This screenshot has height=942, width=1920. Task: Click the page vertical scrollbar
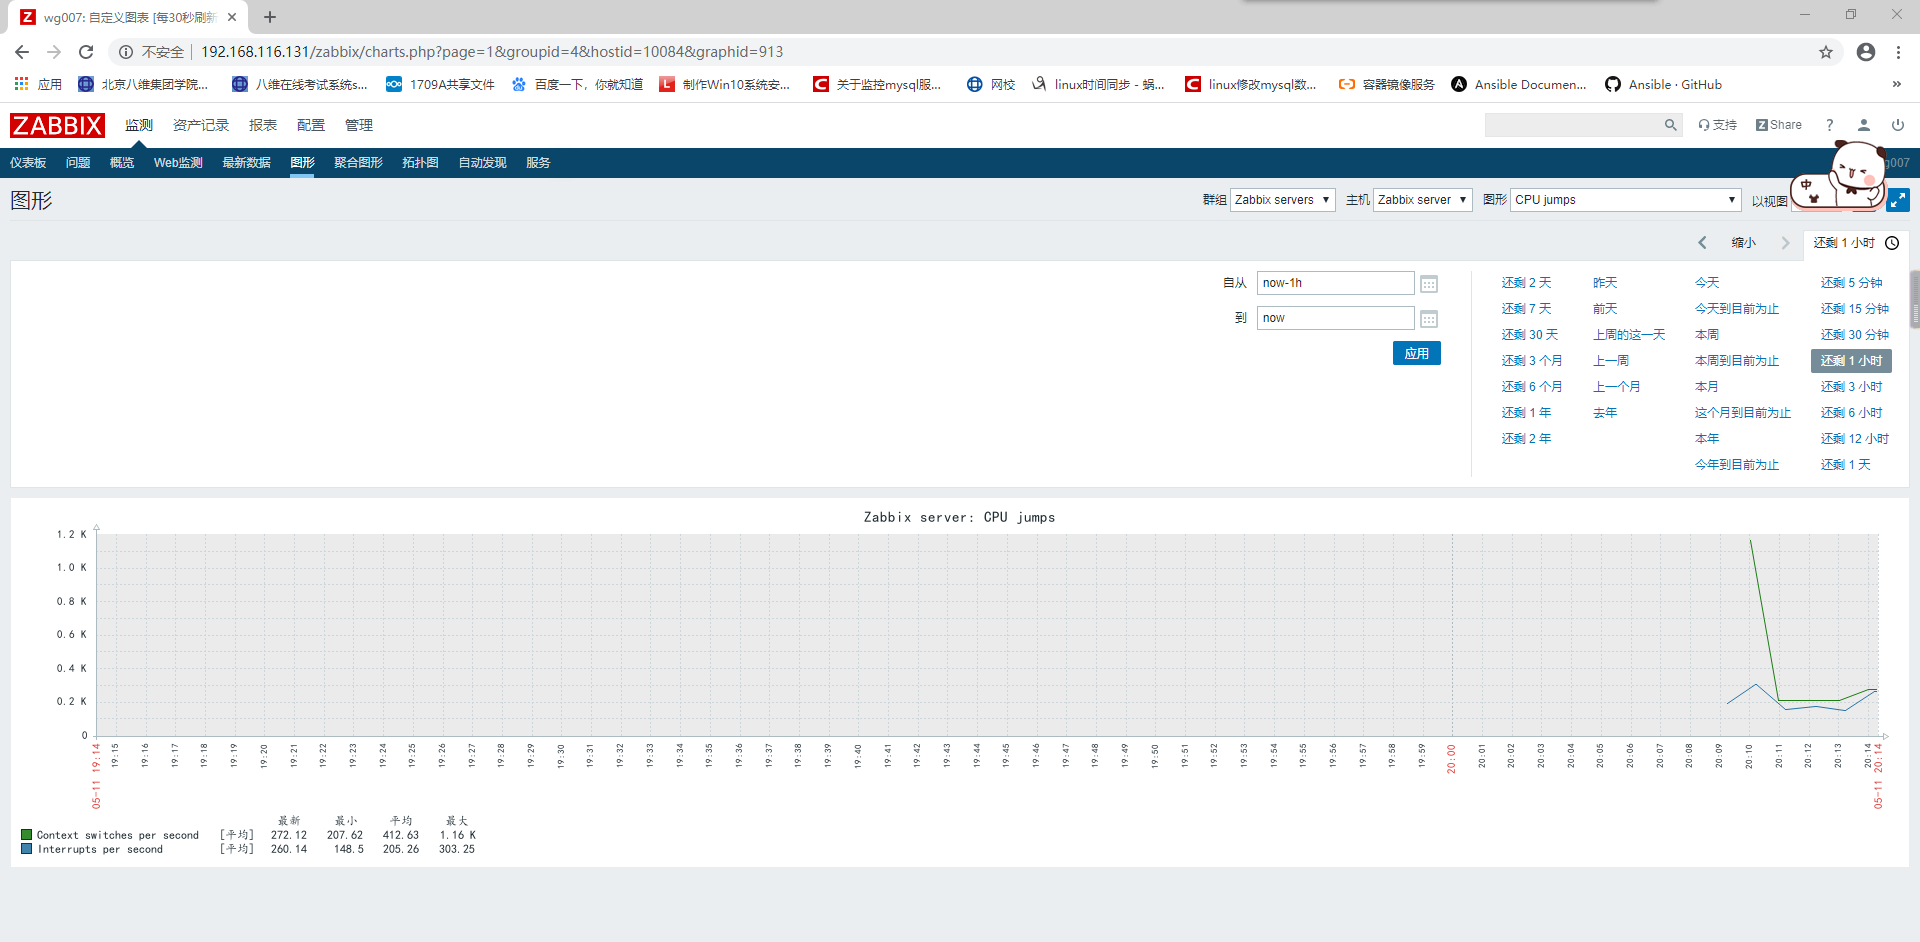(1915, 299)
